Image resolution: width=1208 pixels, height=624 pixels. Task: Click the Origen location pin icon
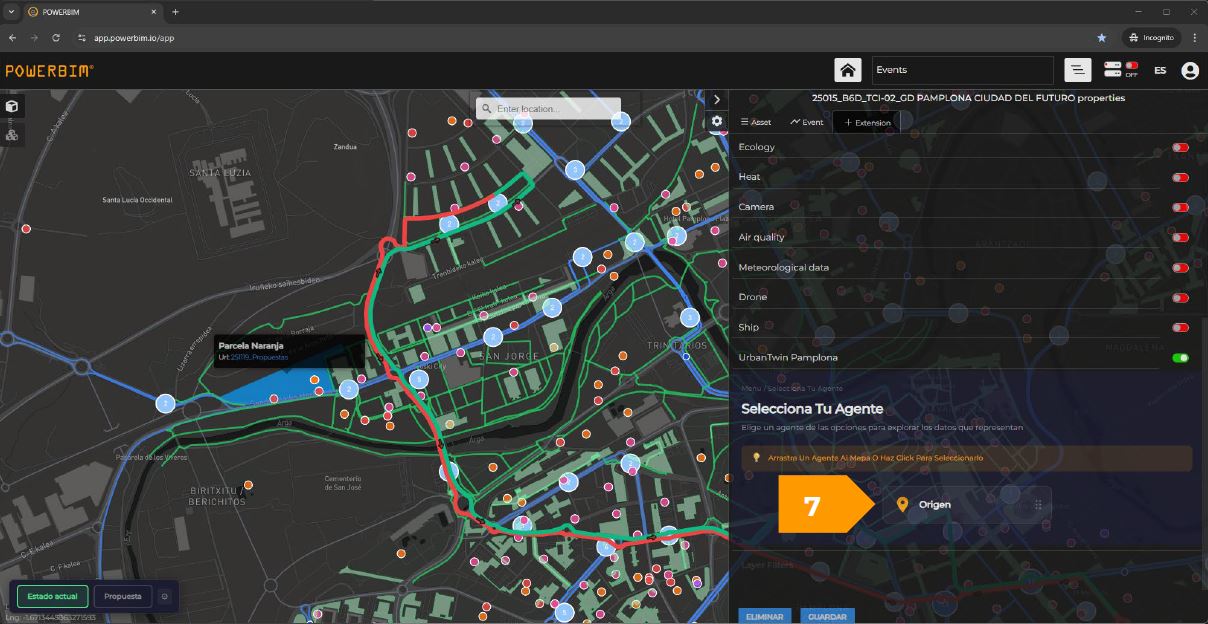[902, 505]
